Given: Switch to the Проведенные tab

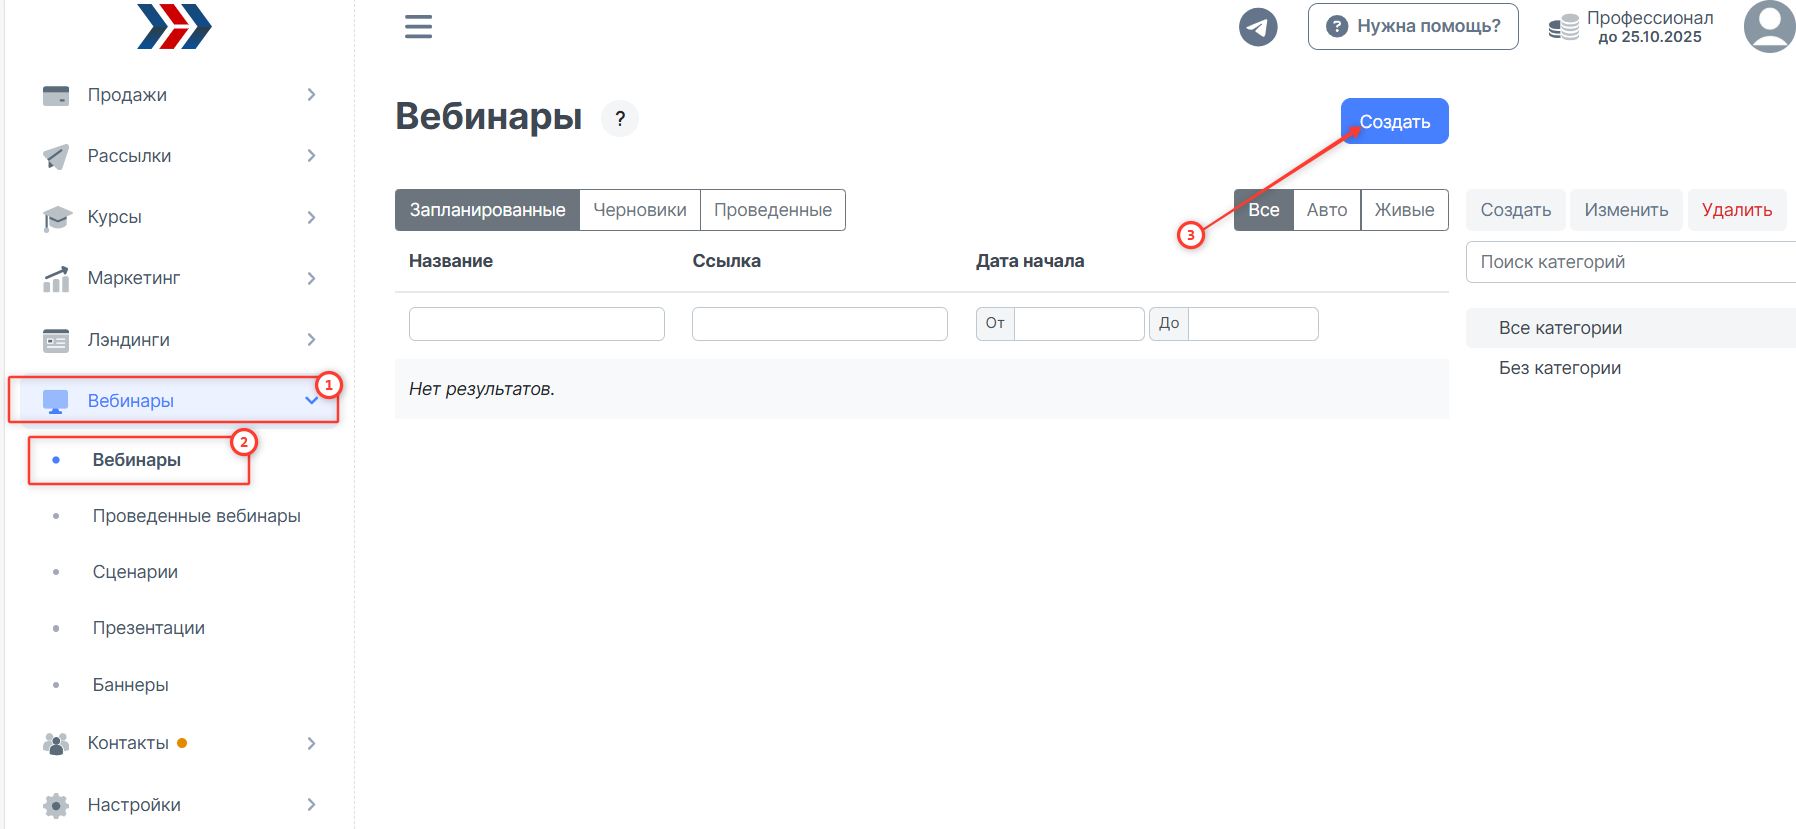Looking at the screenshot, I should (x=772, y=210).
